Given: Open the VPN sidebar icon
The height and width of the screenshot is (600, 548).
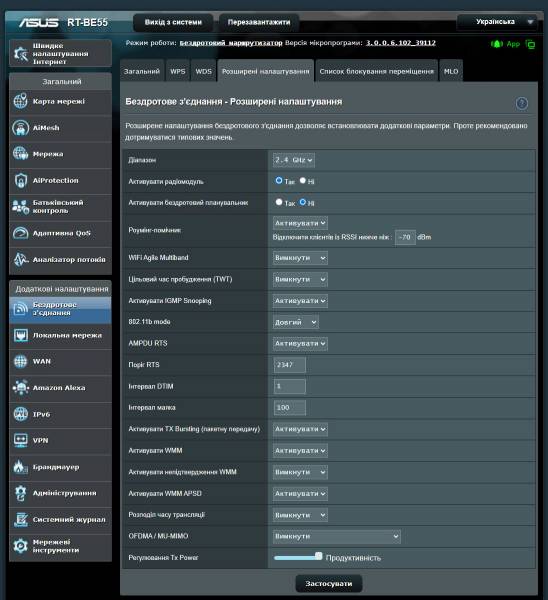Looking at the screenshot, I should (21, 440).
